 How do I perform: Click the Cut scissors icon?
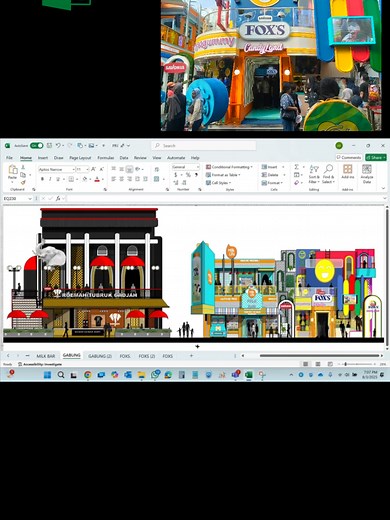23,167
